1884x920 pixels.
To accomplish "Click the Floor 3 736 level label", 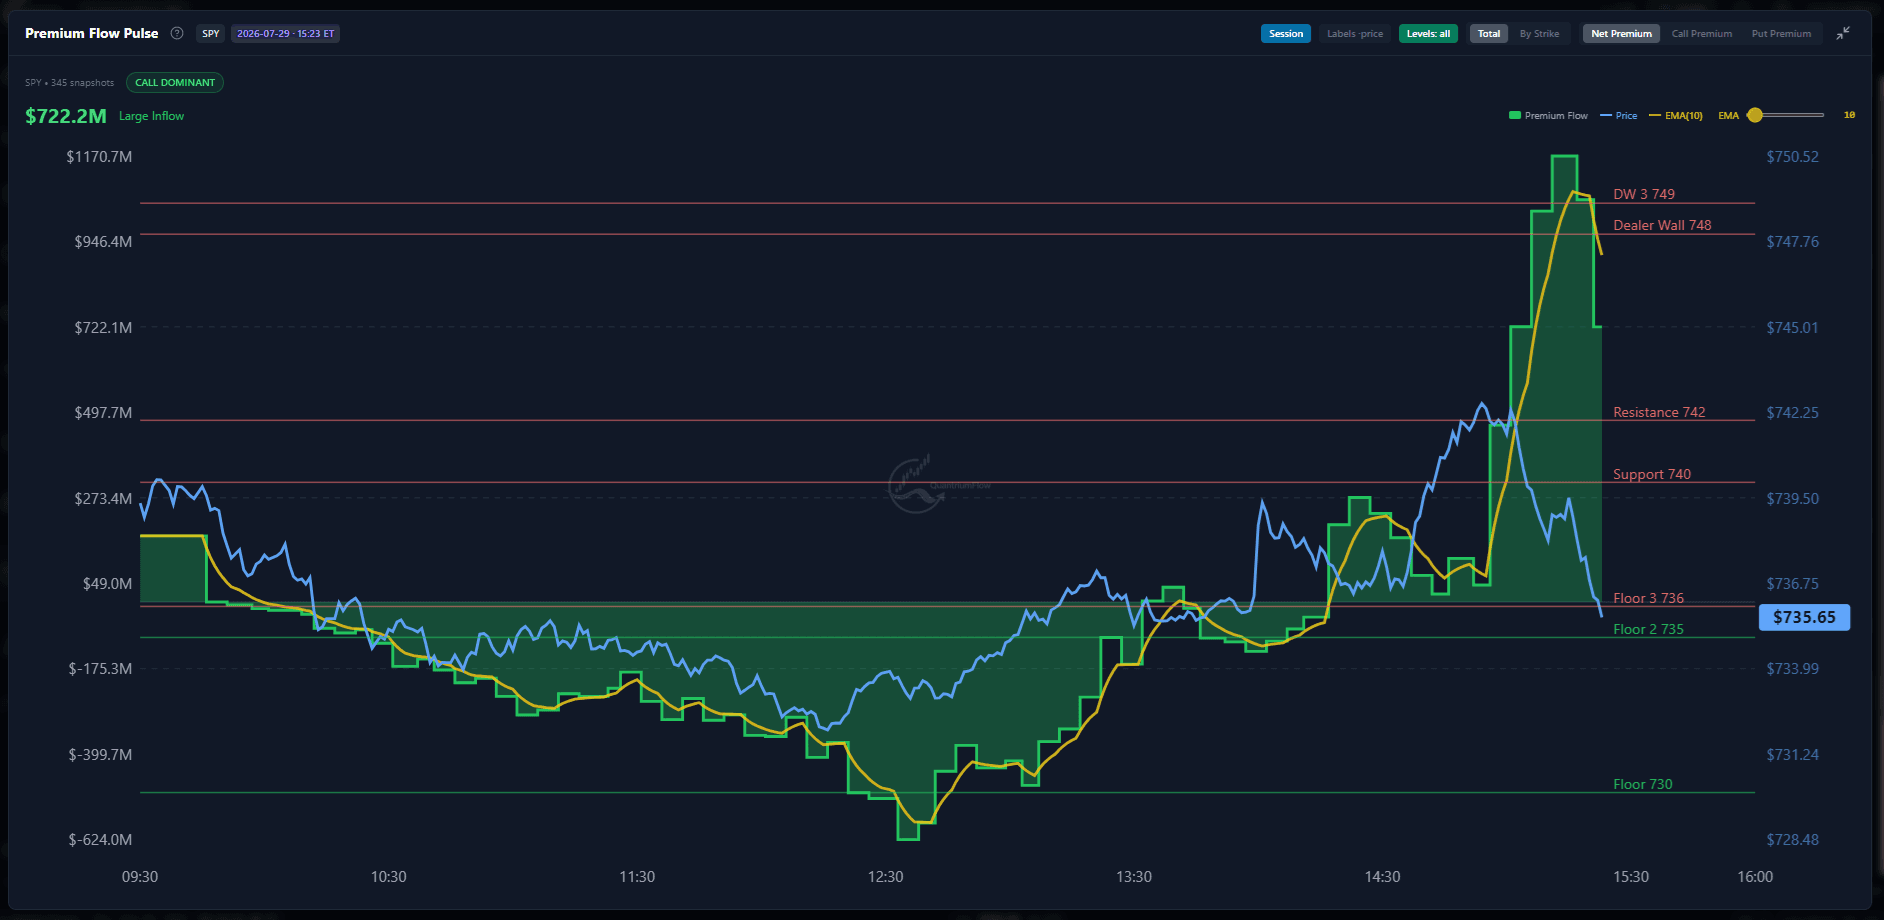I will 1648,598.
